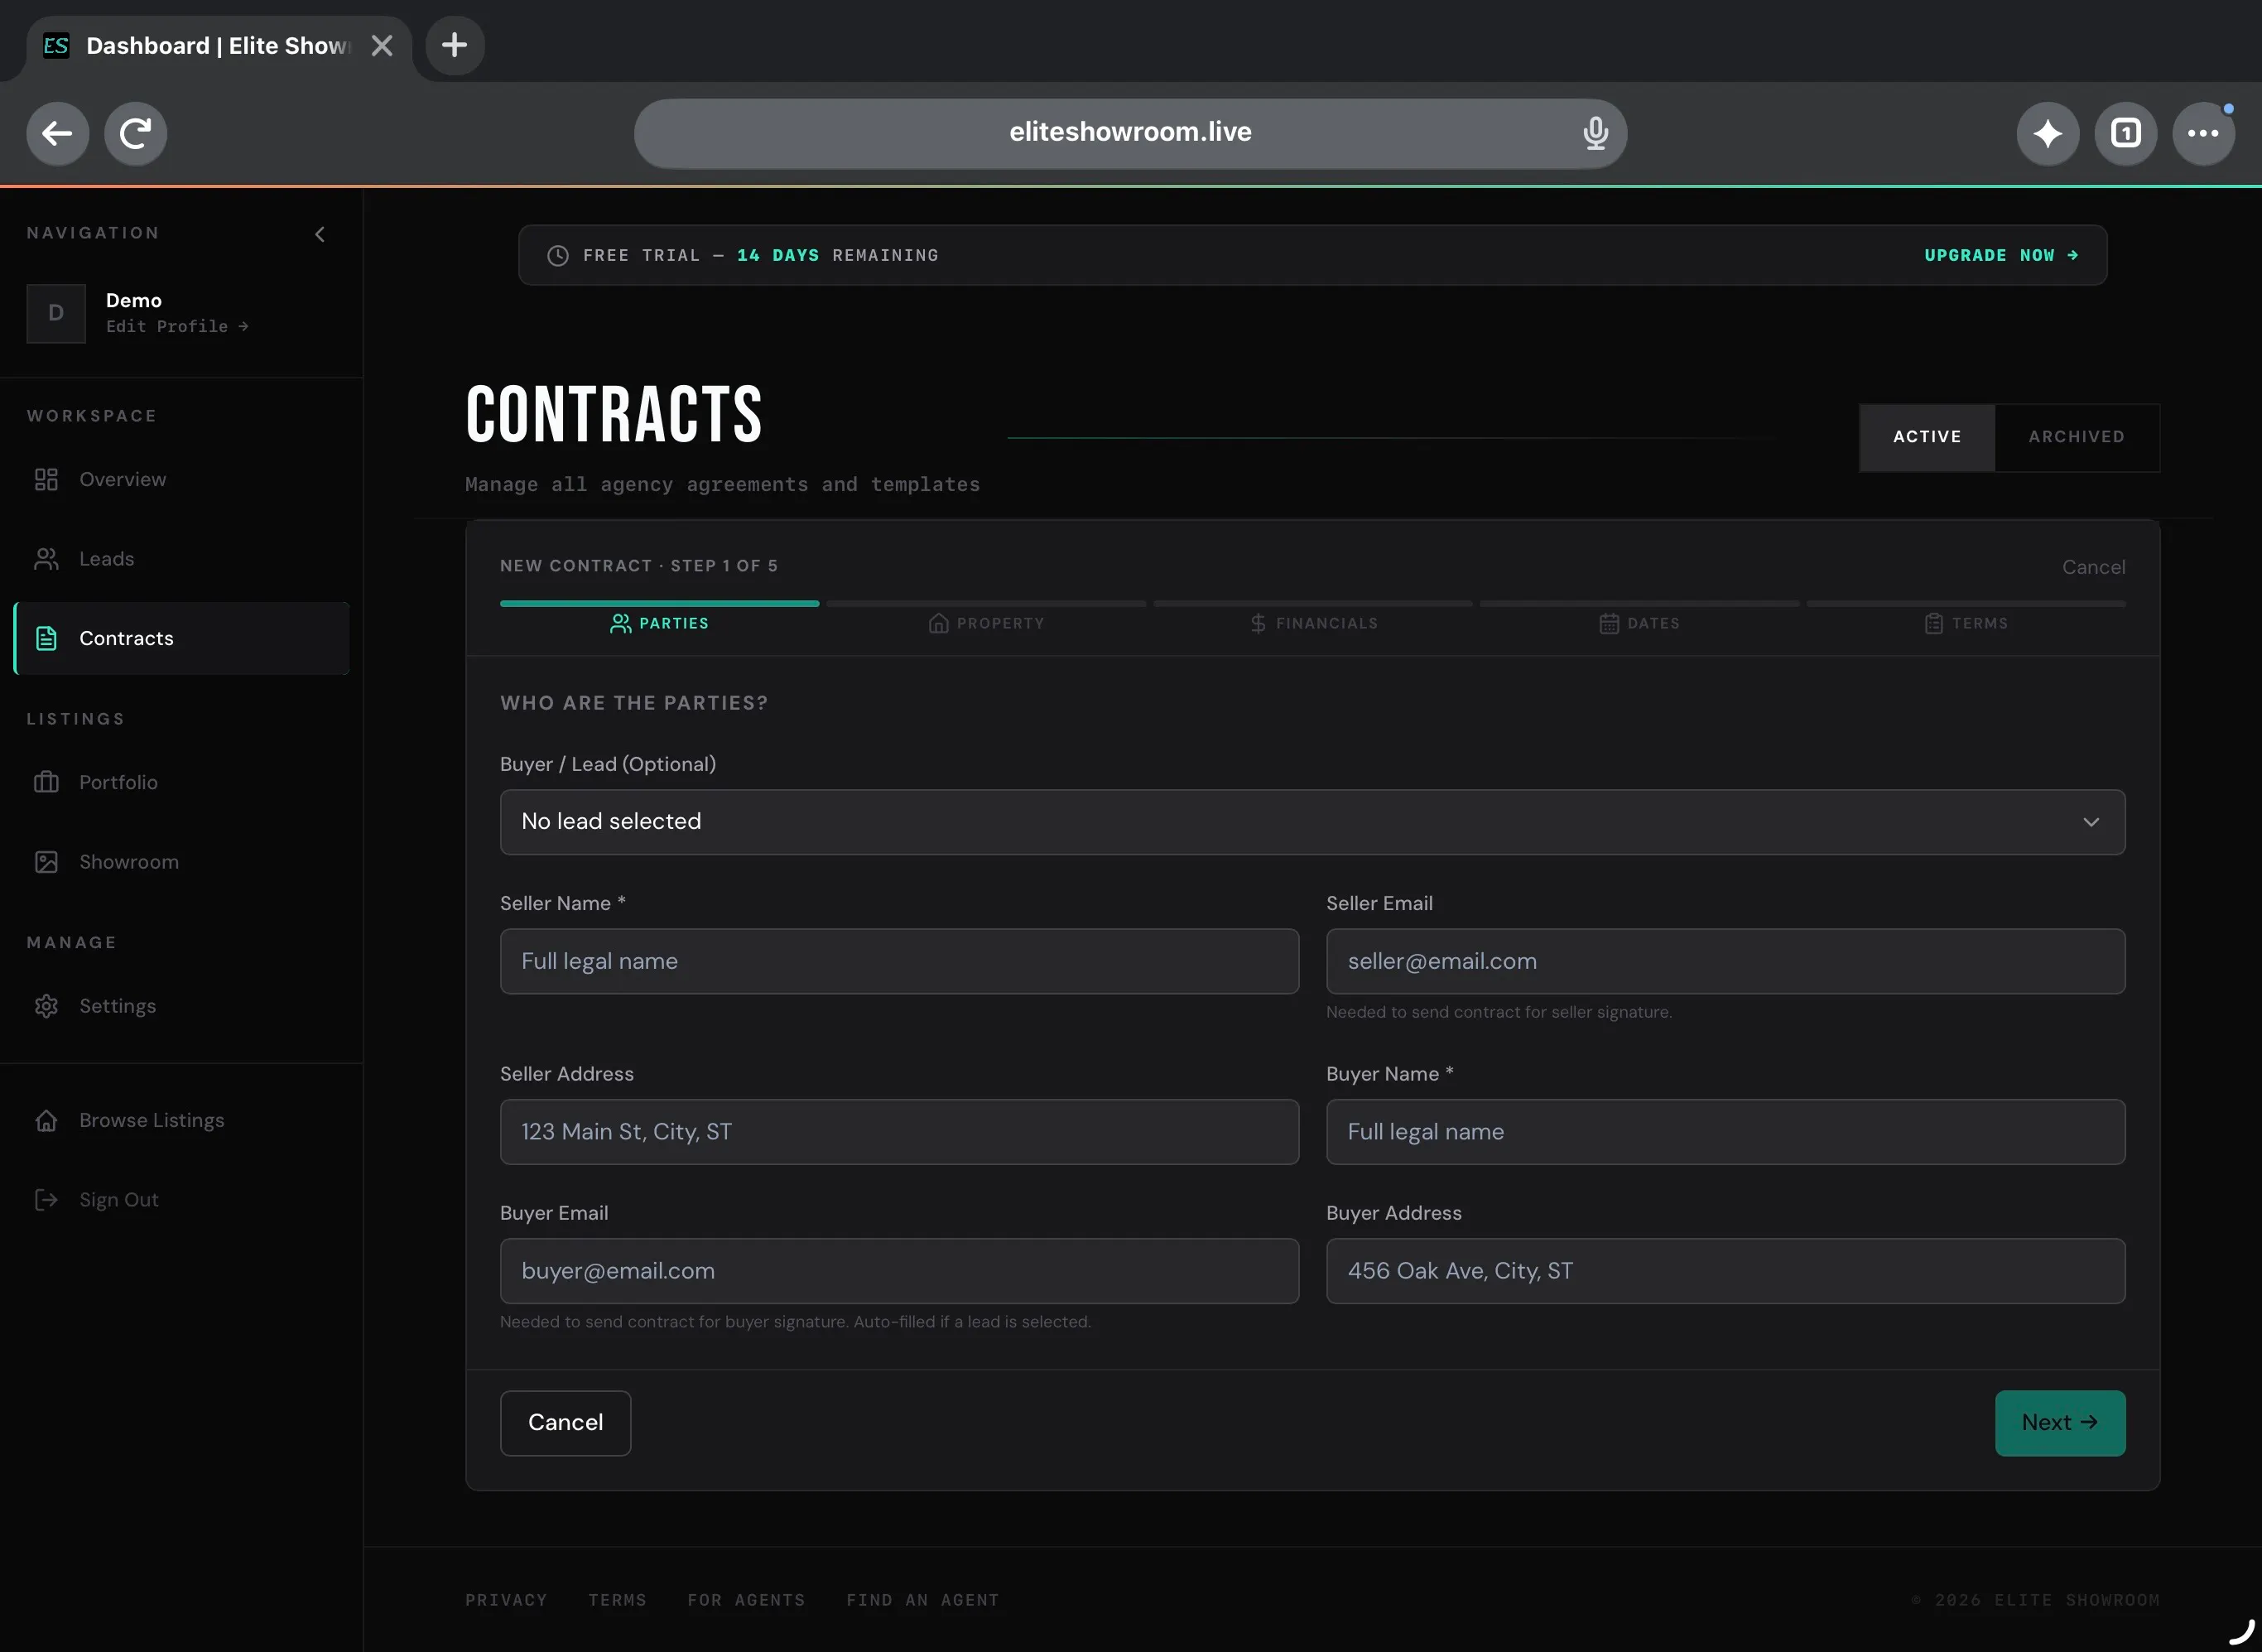2262x1652 pixels.
Task: Click the eliteshowroom.live address bar
Action: [x=1130, y=133]
